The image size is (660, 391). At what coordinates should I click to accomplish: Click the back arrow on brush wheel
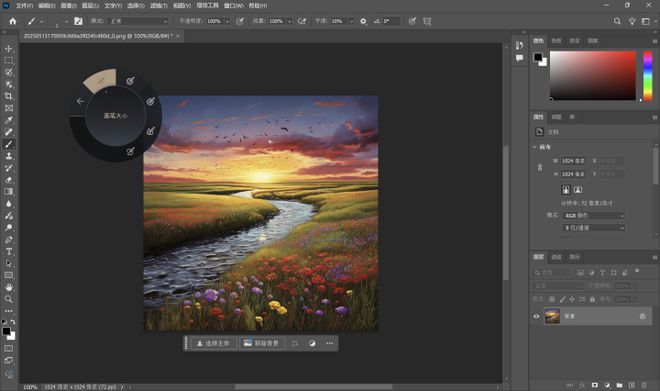click(80, 101)
